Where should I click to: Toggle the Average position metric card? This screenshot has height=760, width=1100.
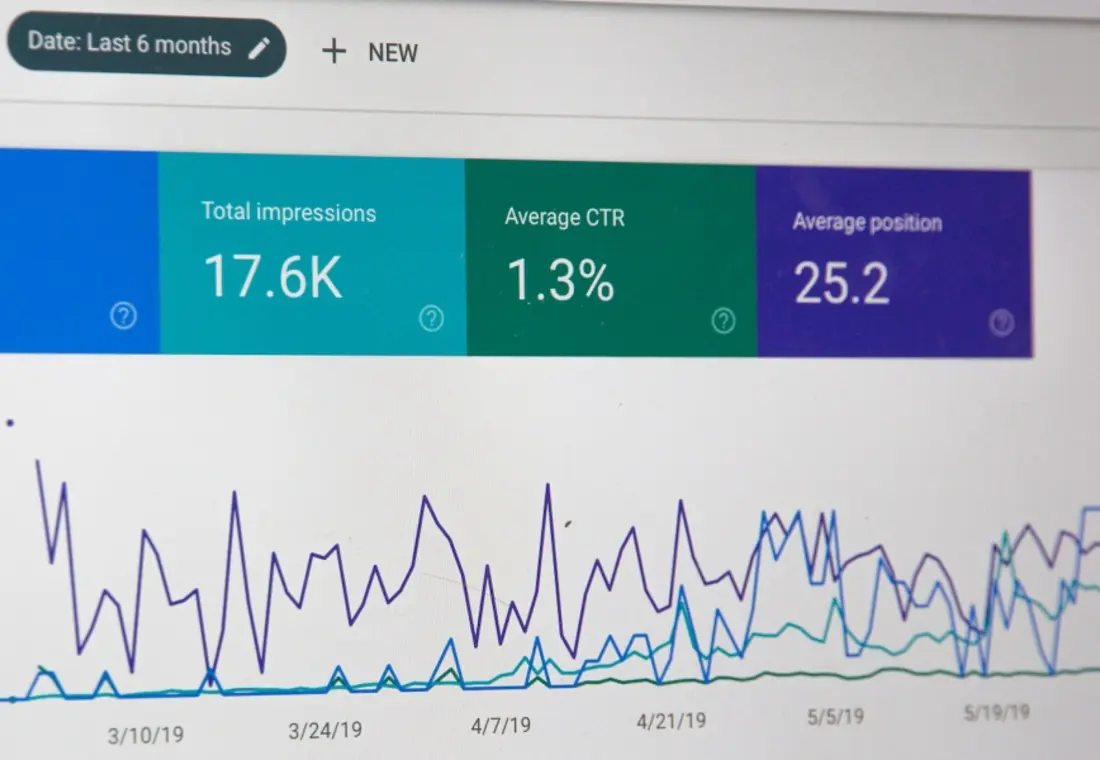coord(893,262)
